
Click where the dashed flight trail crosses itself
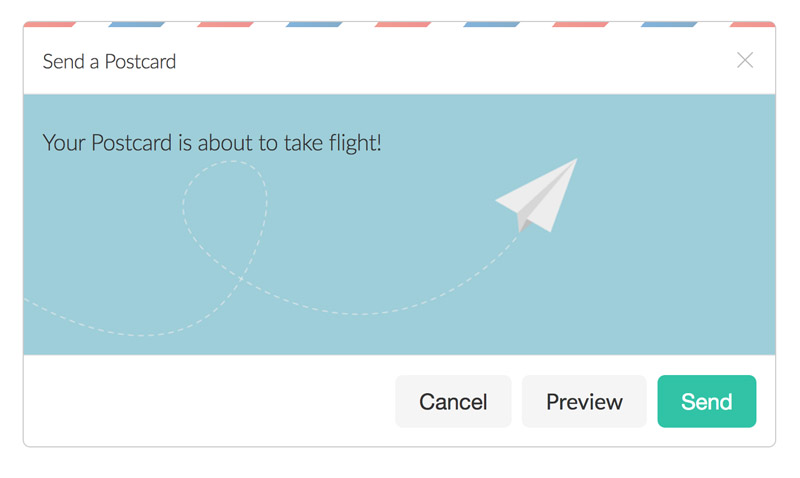[241, 279]
